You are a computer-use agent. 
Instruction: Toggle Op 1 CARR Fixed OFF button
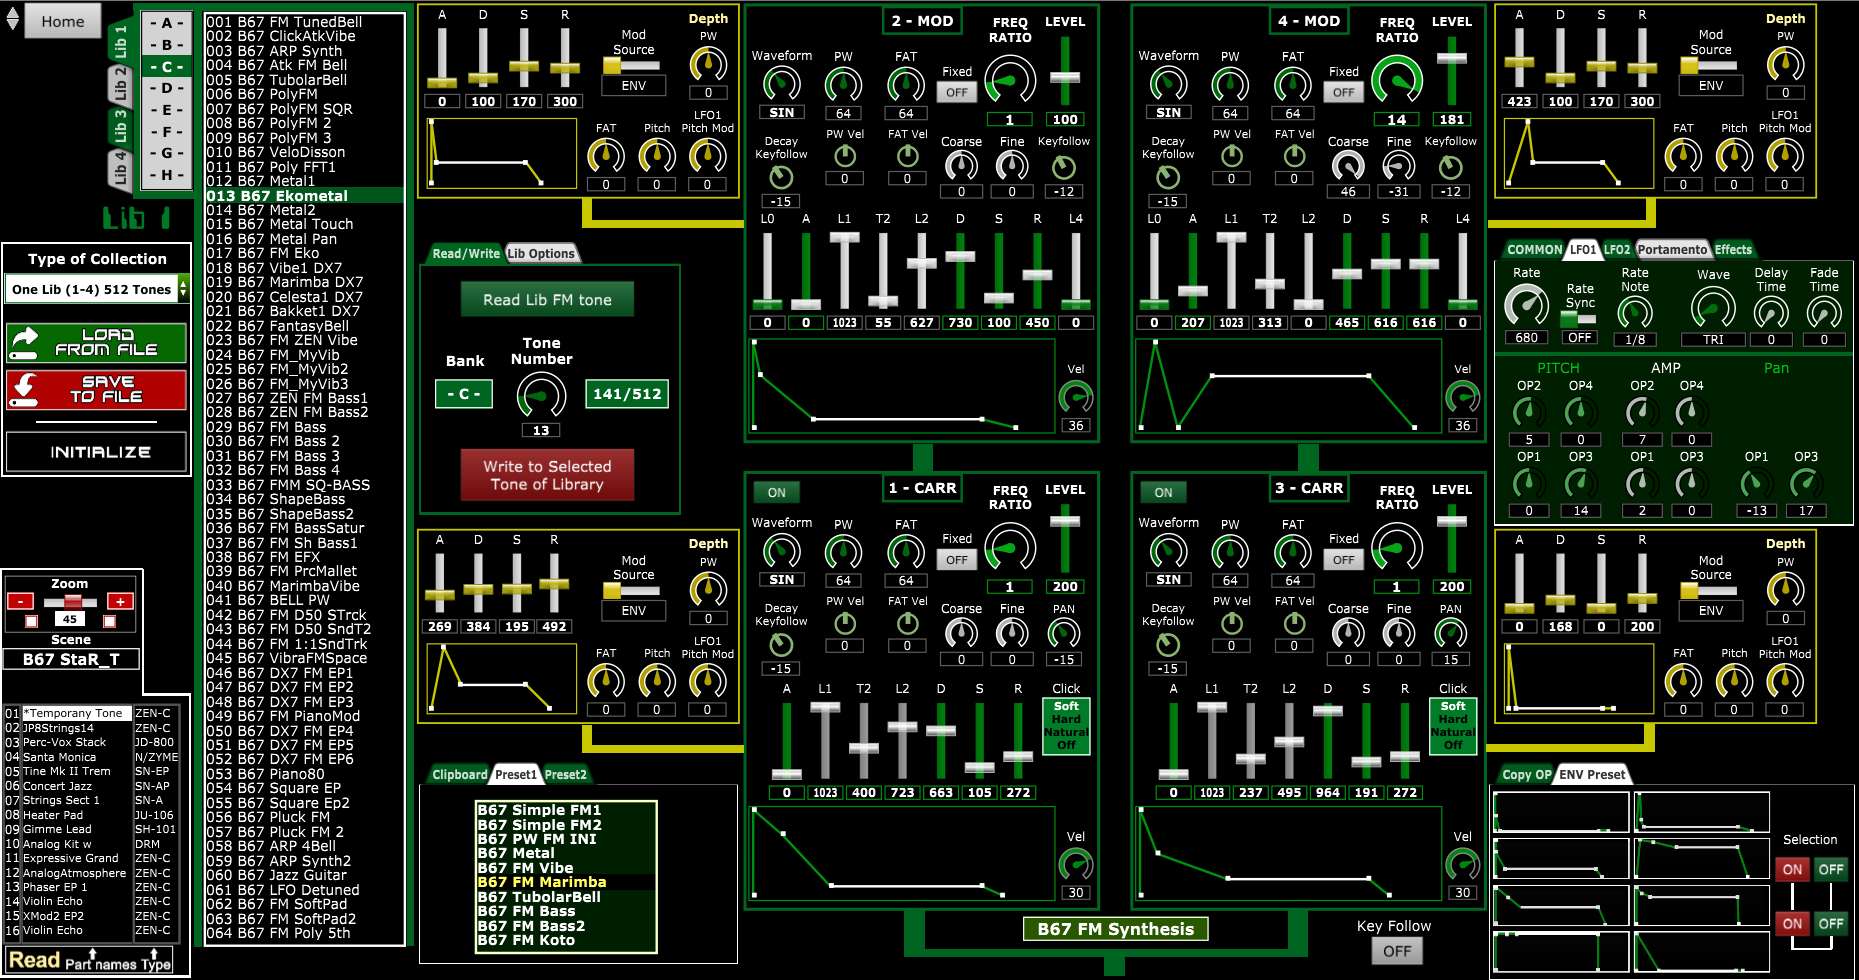coord(957,560)
